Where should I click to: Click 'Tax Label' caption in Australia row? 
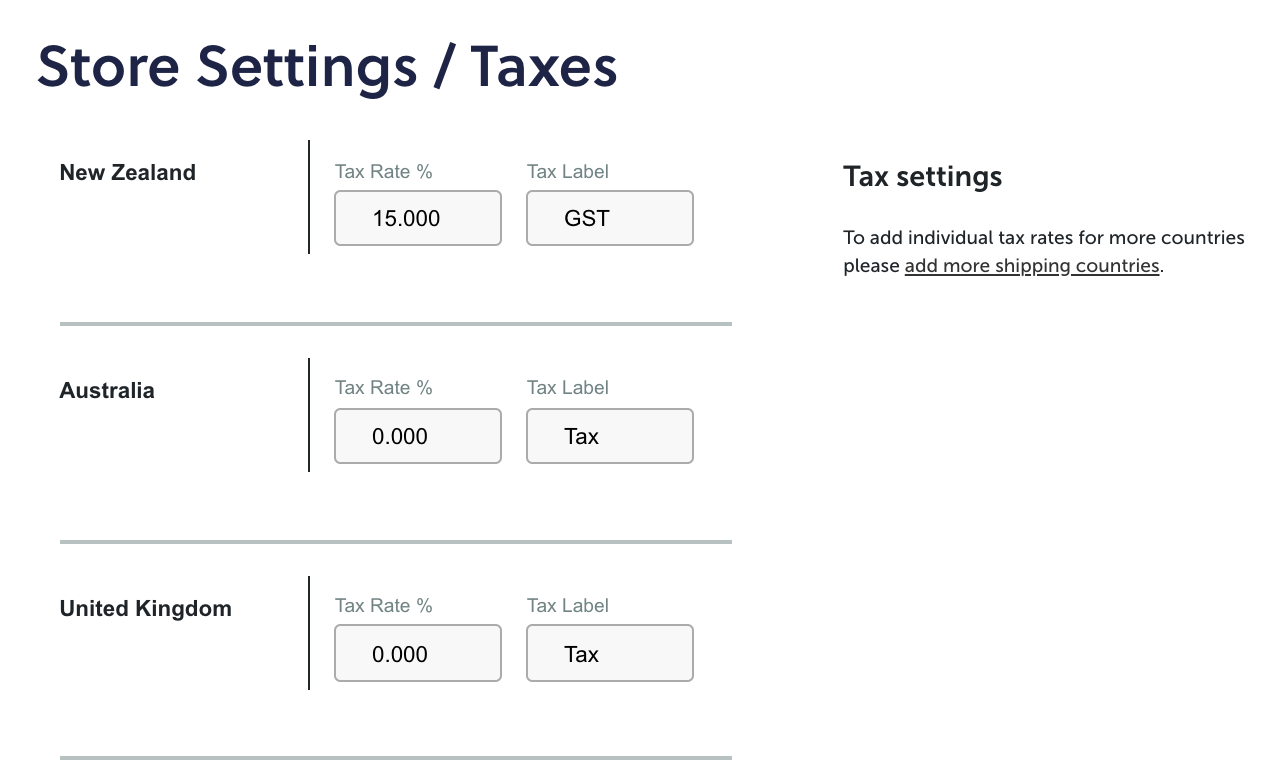point(568,388)
